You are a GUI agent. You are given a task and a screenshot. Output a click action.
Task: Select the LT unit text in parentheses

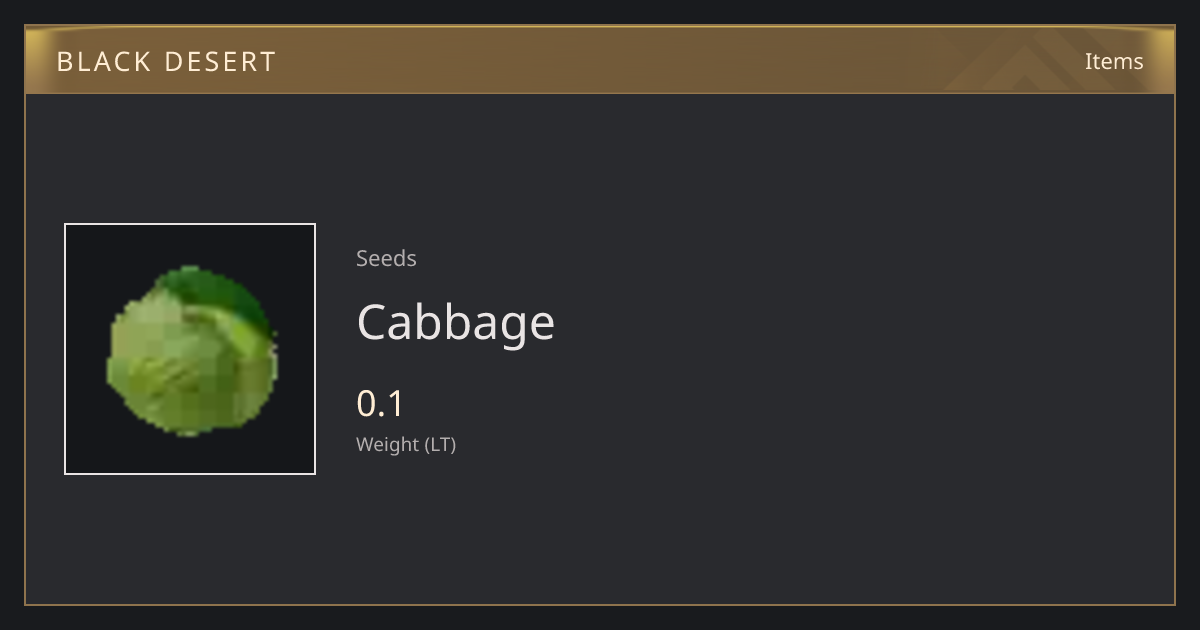(440, 444)
